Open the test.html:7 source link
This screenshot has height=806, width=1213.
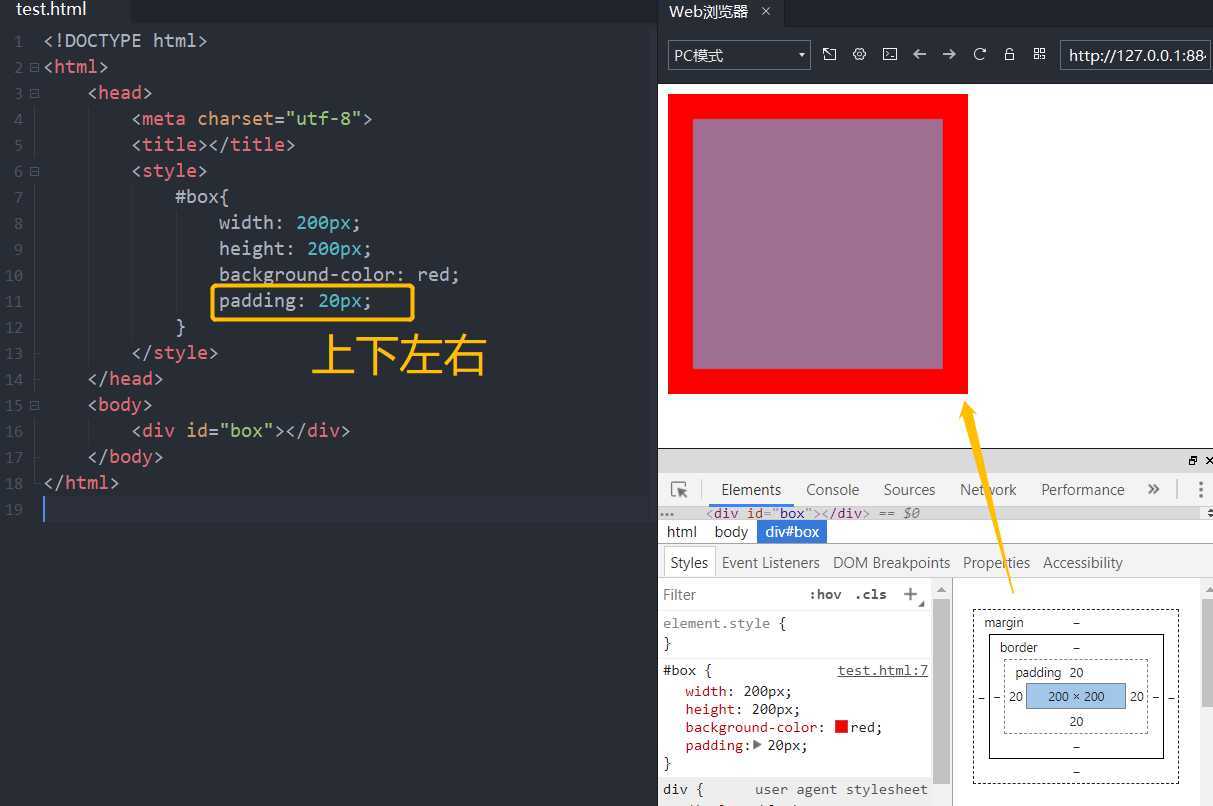point(882,670)
